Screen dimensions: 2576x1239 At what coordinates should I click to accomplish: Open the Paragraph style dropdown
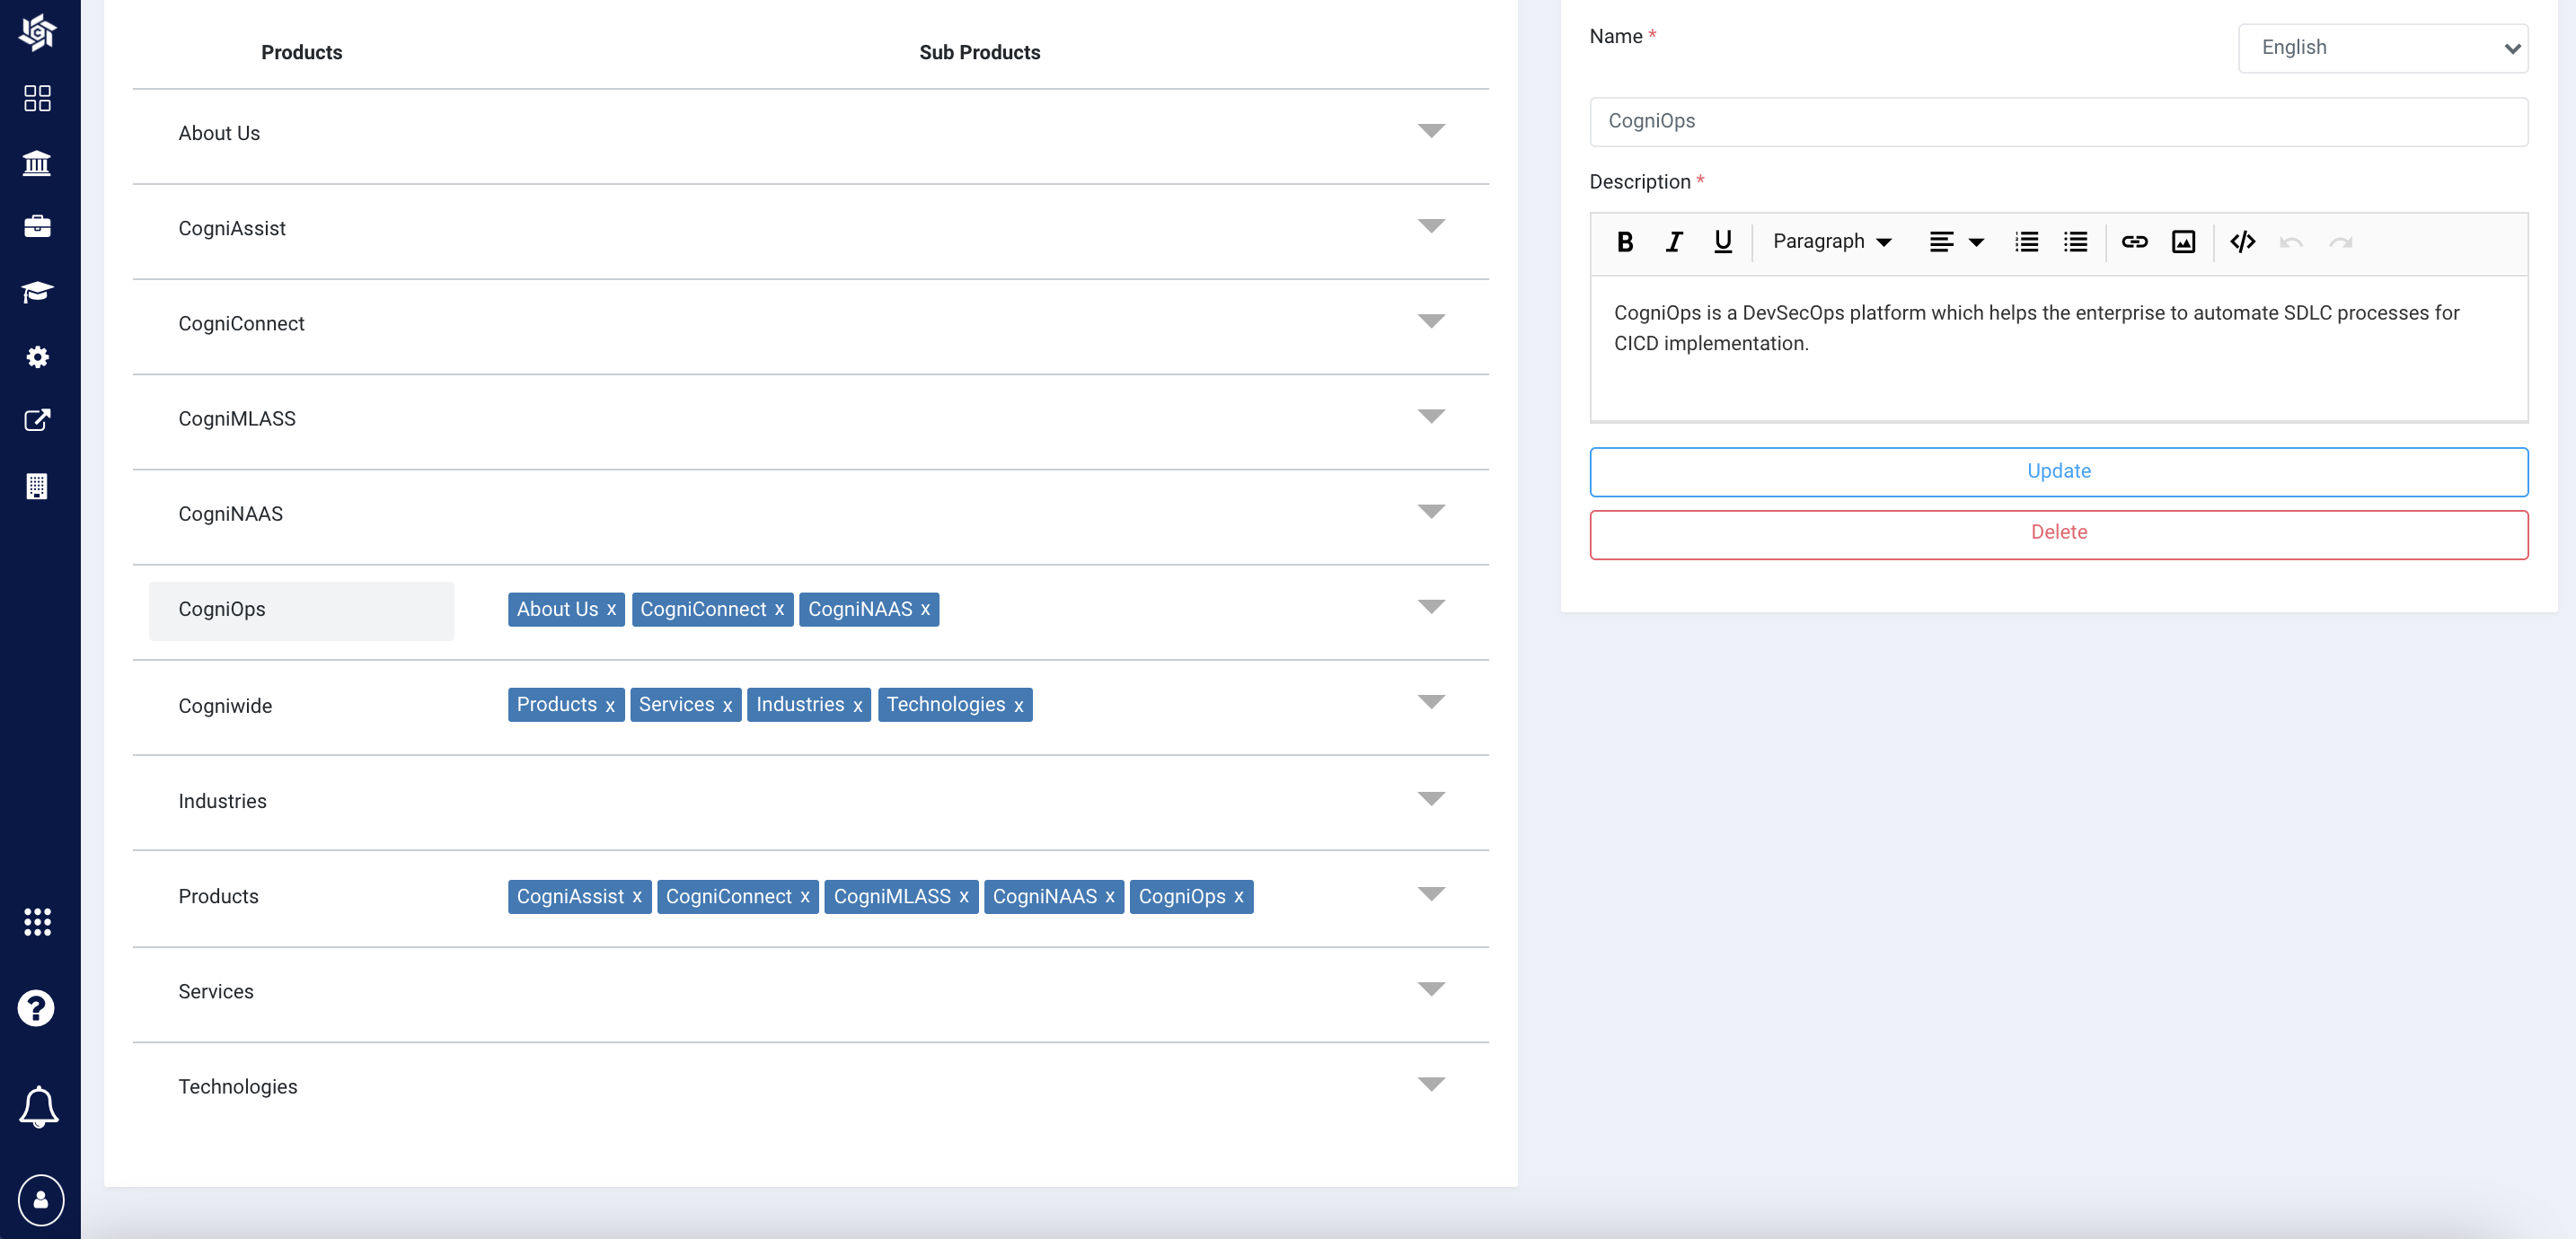pyautogui.click(x=1831, y=242)
